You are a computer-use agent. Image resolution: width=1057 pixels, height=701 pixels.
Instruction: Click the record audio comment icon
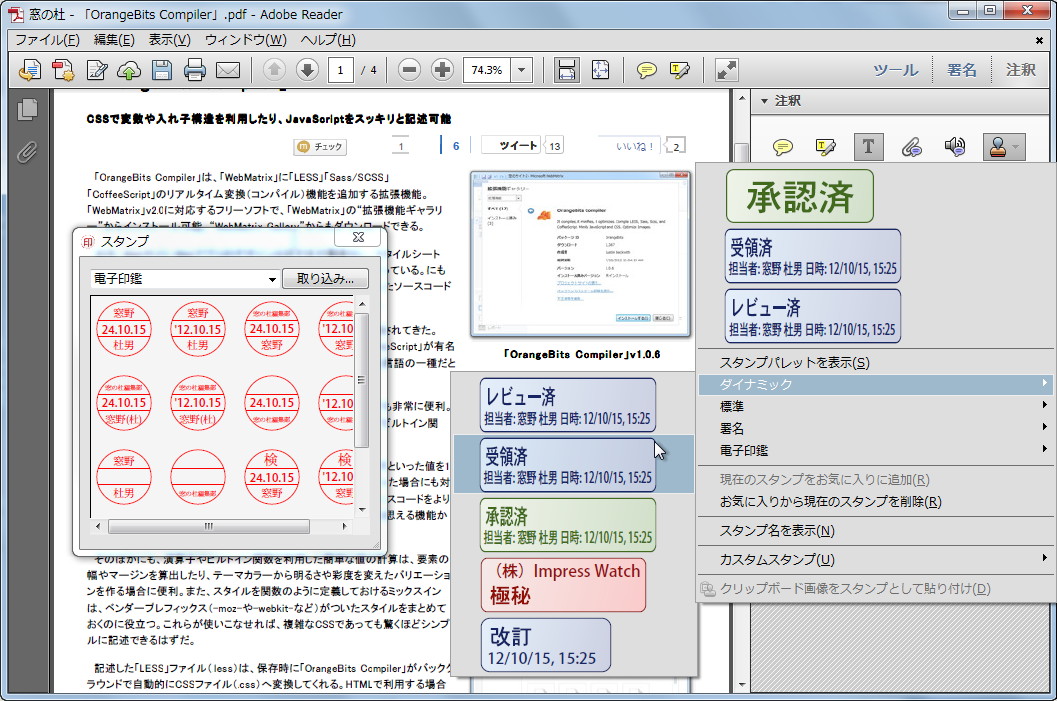(x=955, y=146)
